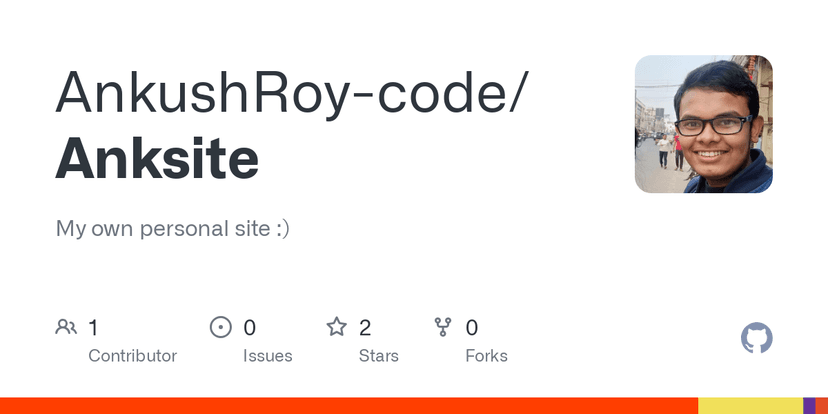Click the forks count number 0
The height and width of the screenshot is (414, 828).
(x=472, y=327)
